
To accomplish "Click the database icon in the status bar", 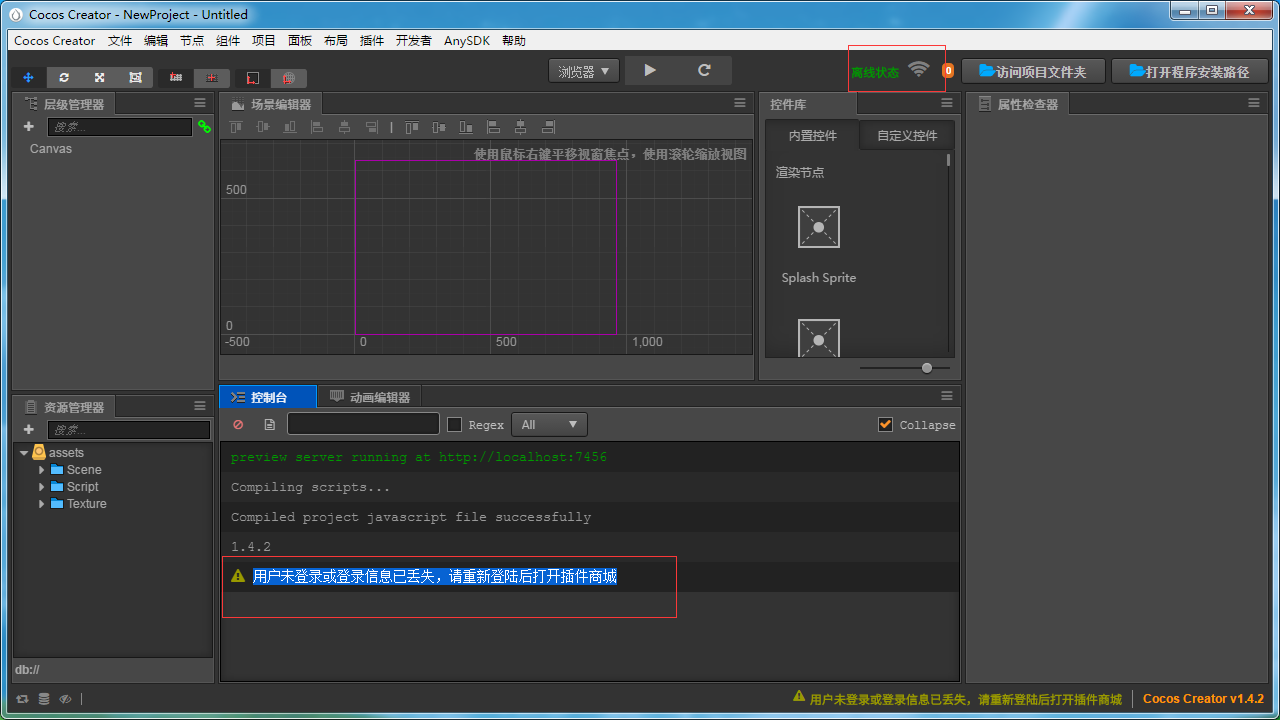I will [44, 699].
